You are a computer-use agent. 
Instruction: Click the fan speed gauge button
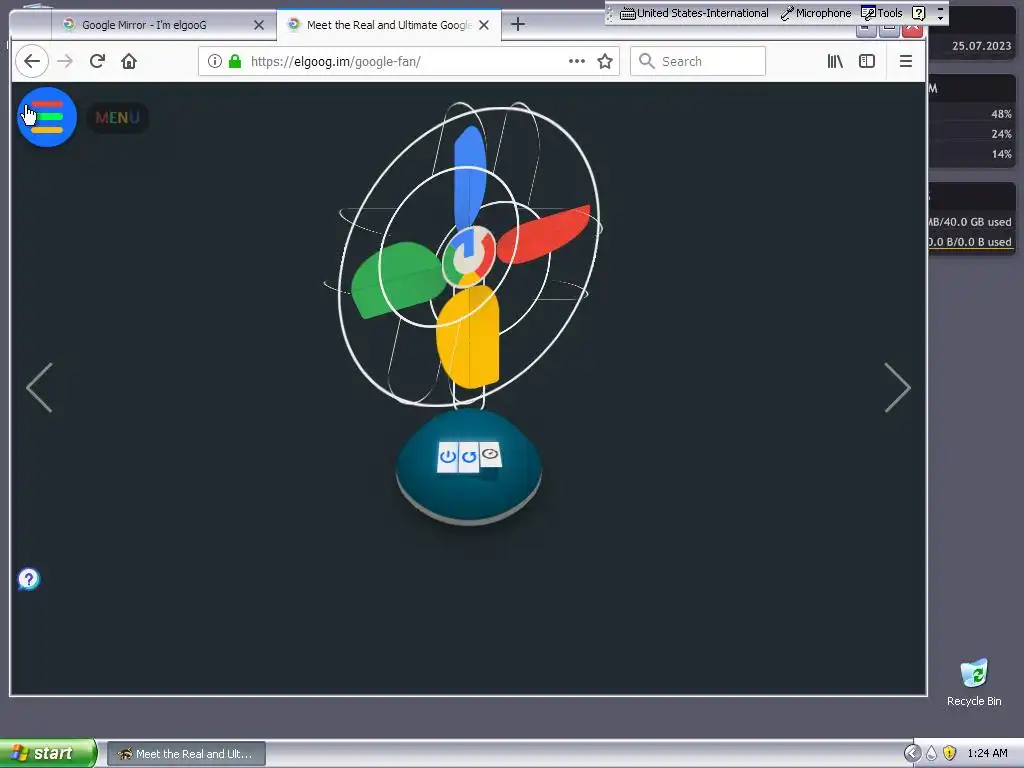click(x=490, y=454)
